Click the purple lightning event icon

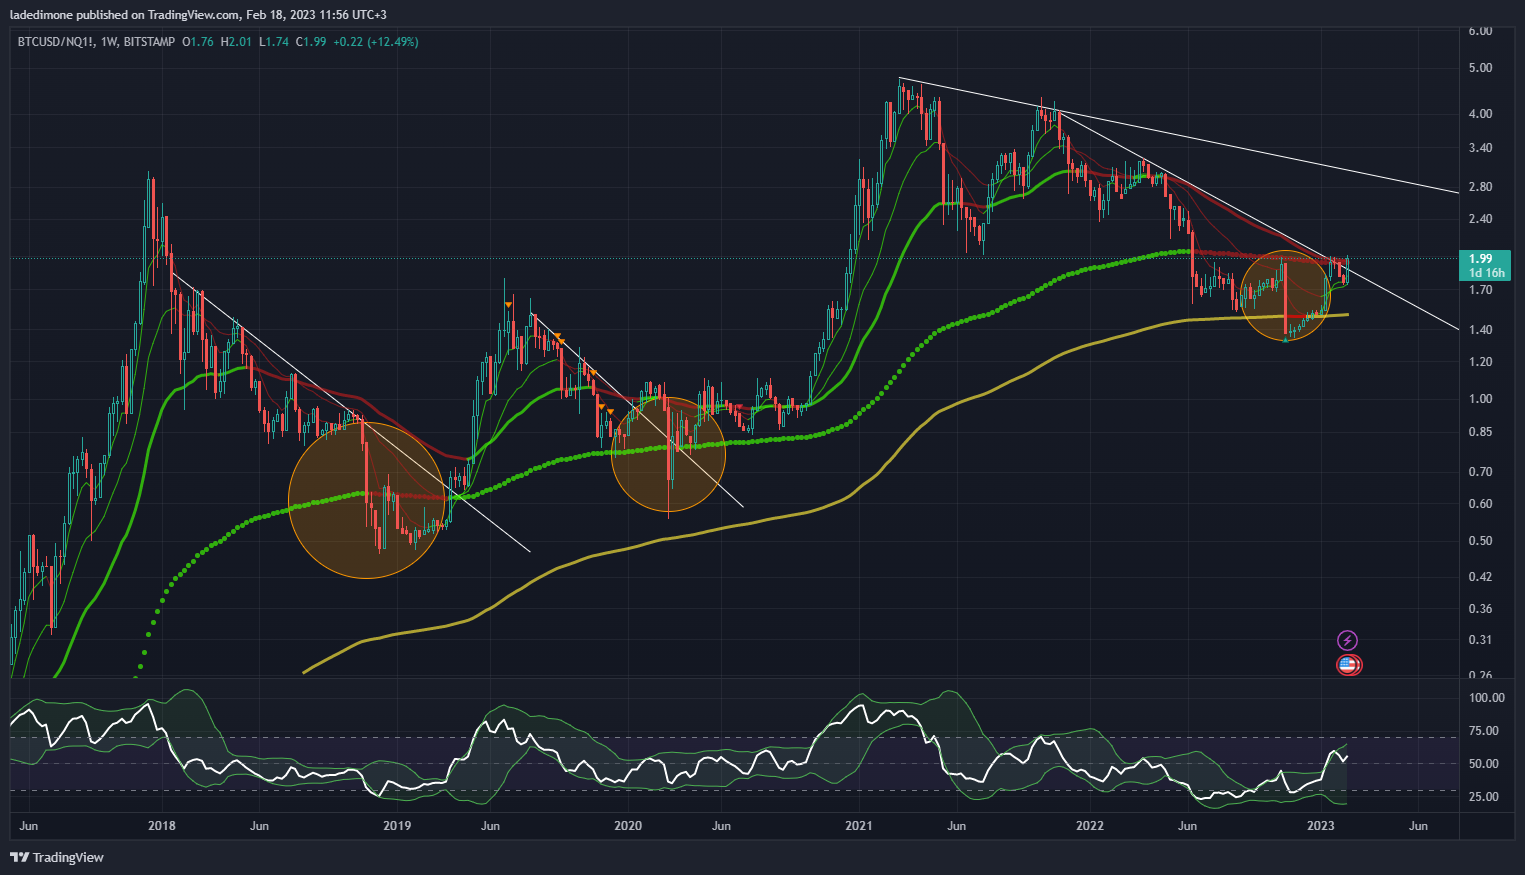(x=1348, y=640)
